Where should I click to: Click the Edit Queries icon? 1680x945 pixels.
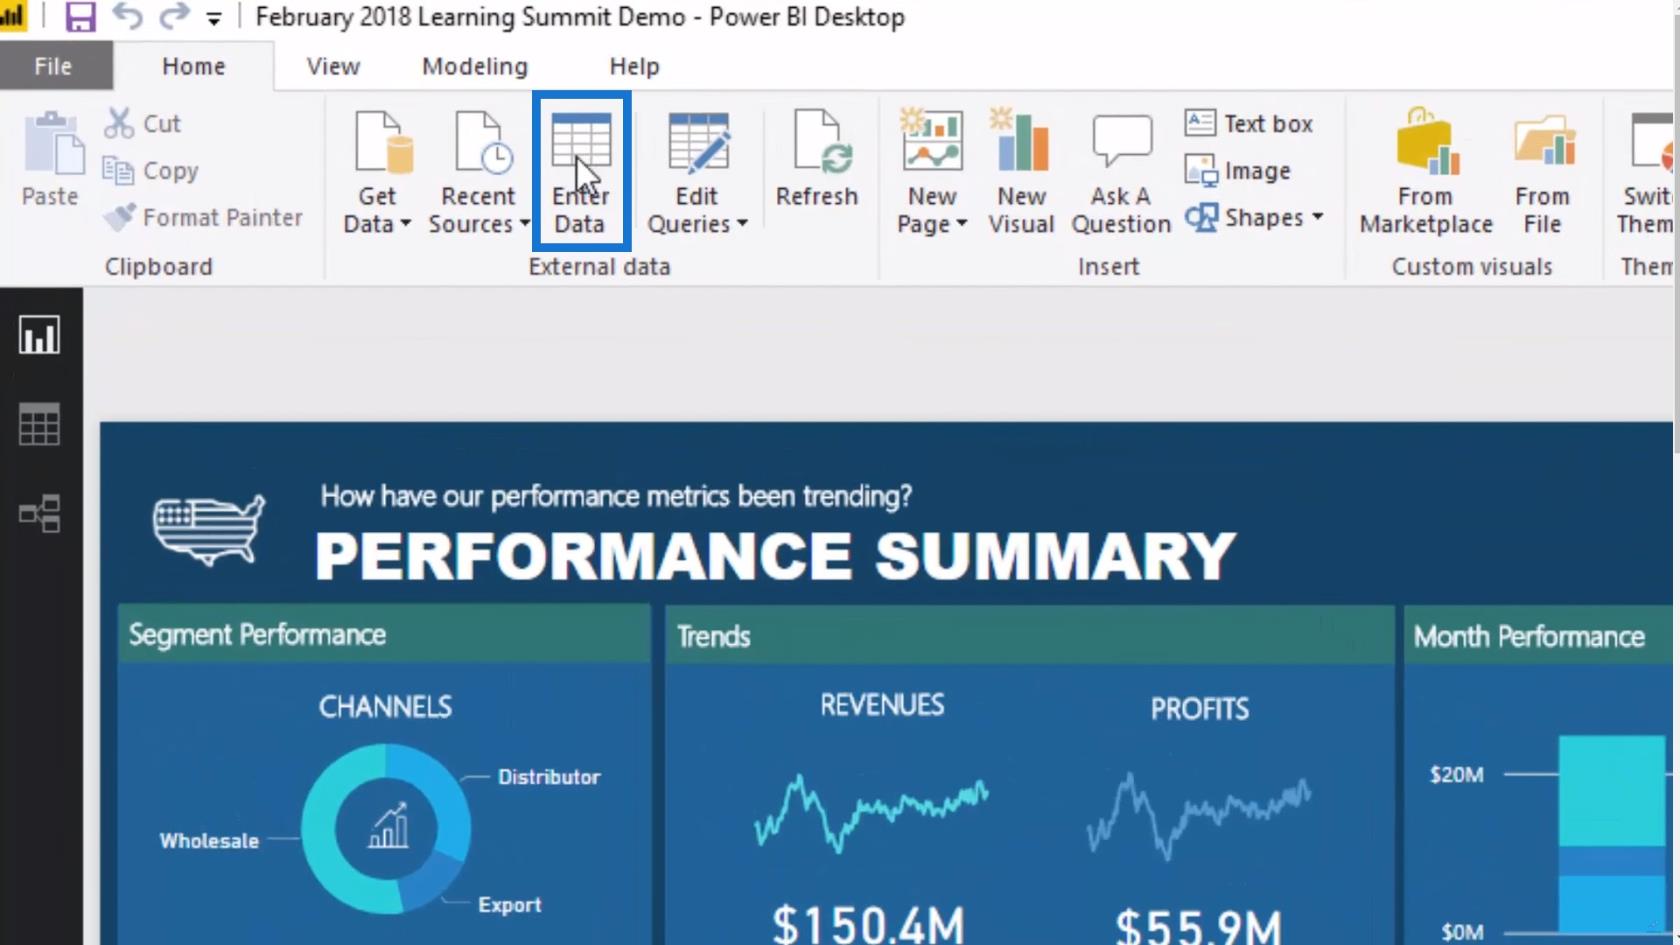698,144
